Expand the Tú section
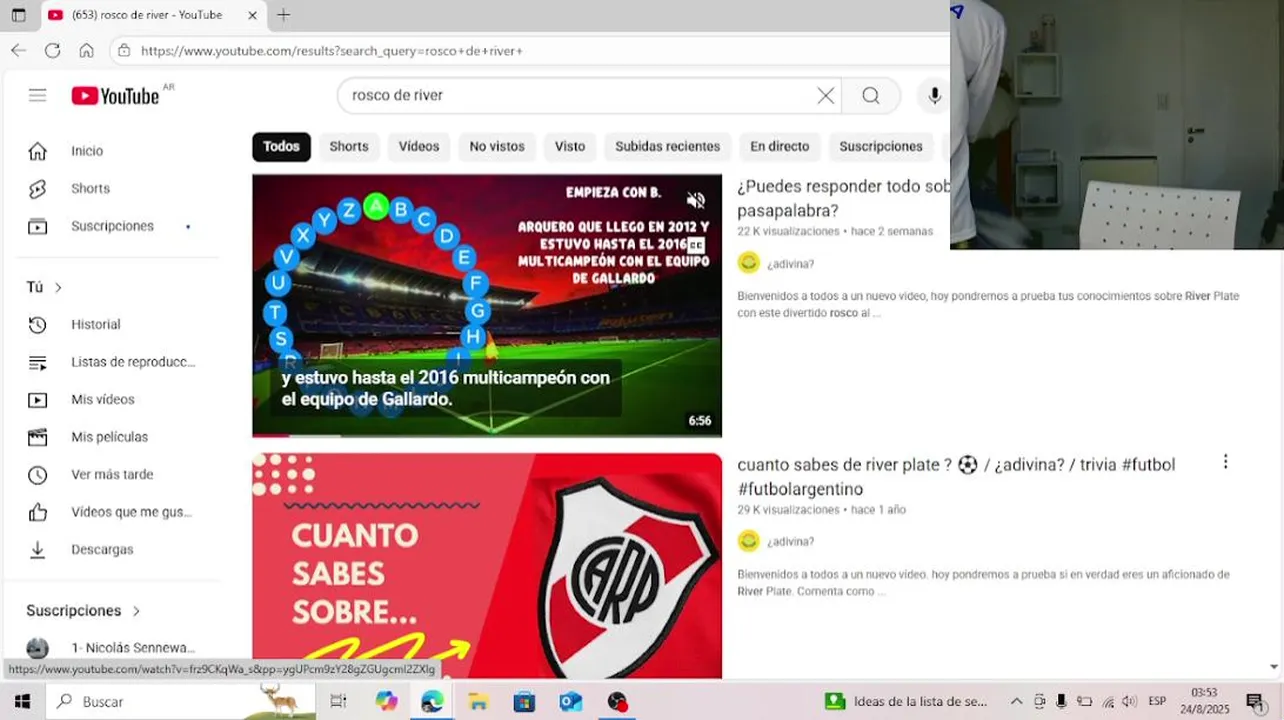Image resolution: width=1284 pixels, height=720 pixels. [x=45, y=287]
